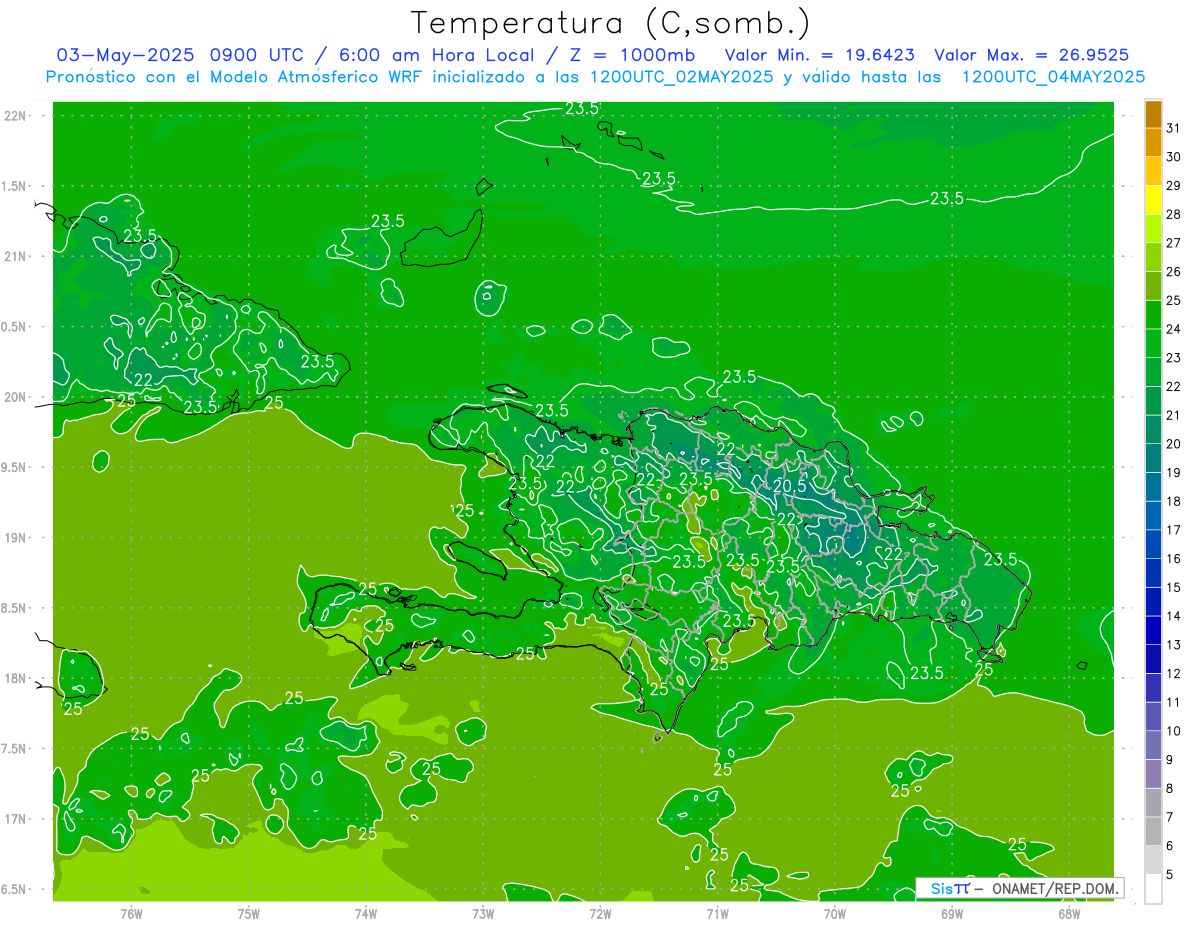
Task: Click the '11' label on the color scale
Action: (x=1173, y=702)
